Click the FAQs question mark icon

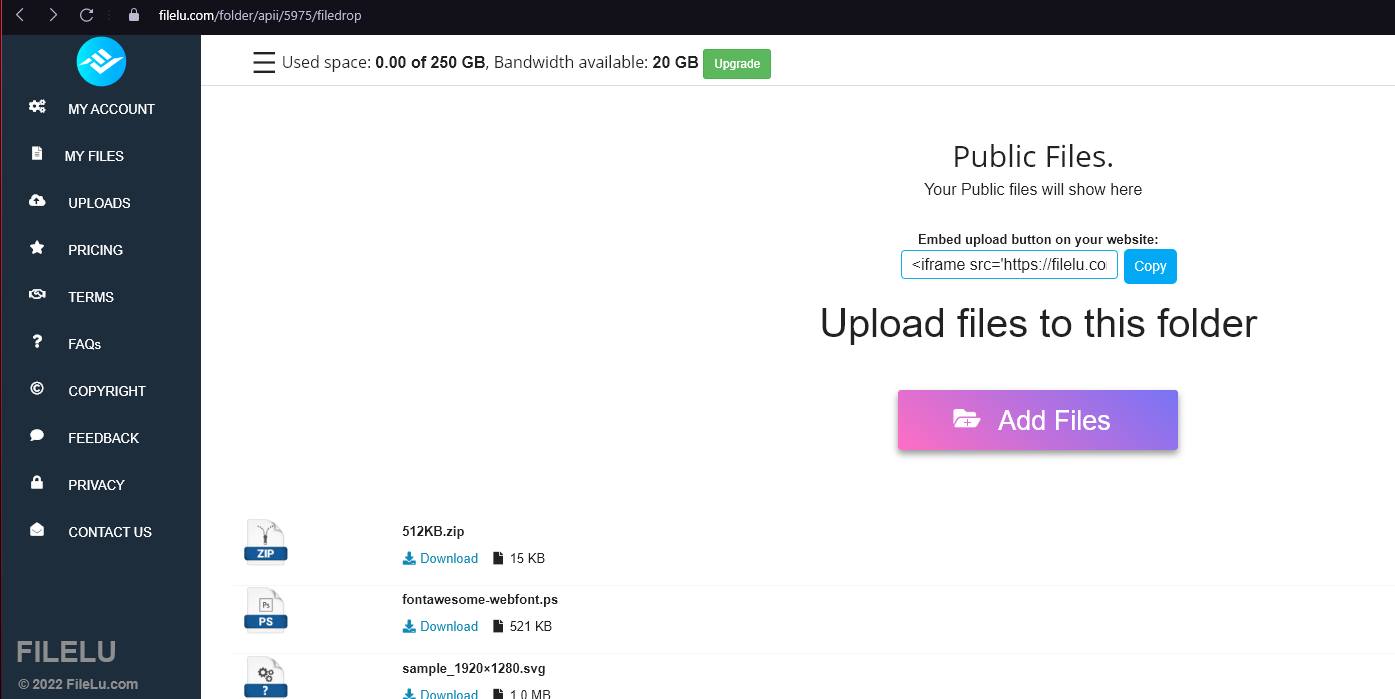click(x=37, y=342)
